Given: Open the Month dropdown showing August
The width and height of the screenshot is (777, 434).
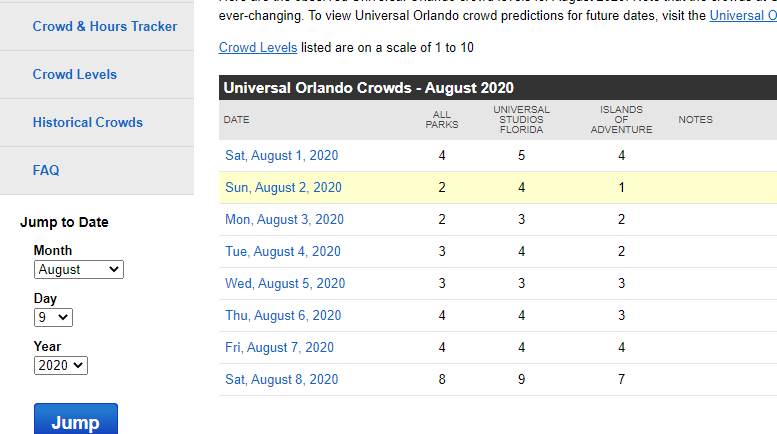Looking at the screenshot, I should pos(78,269).
